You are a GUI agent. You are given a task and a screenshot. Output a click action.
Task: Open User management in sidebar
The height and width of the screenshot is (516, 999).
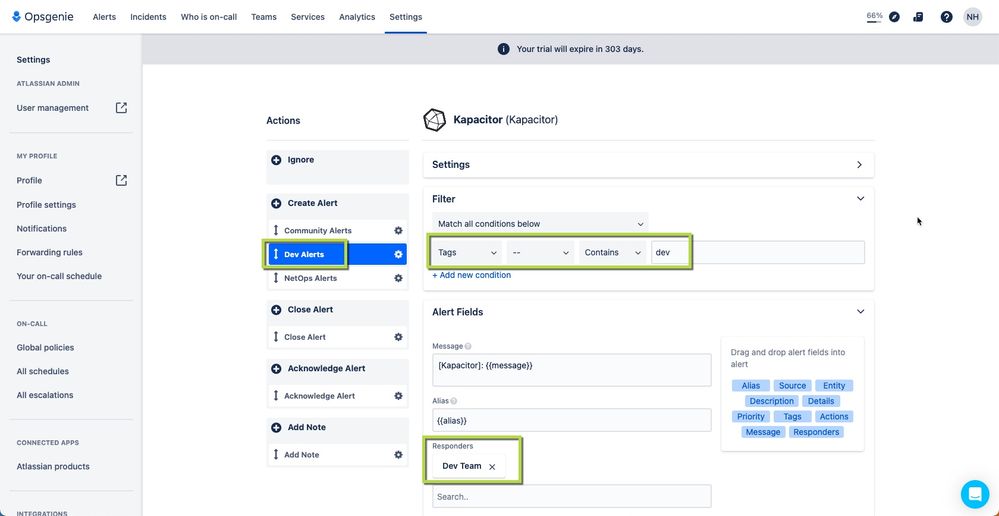[x=53, y=108]
